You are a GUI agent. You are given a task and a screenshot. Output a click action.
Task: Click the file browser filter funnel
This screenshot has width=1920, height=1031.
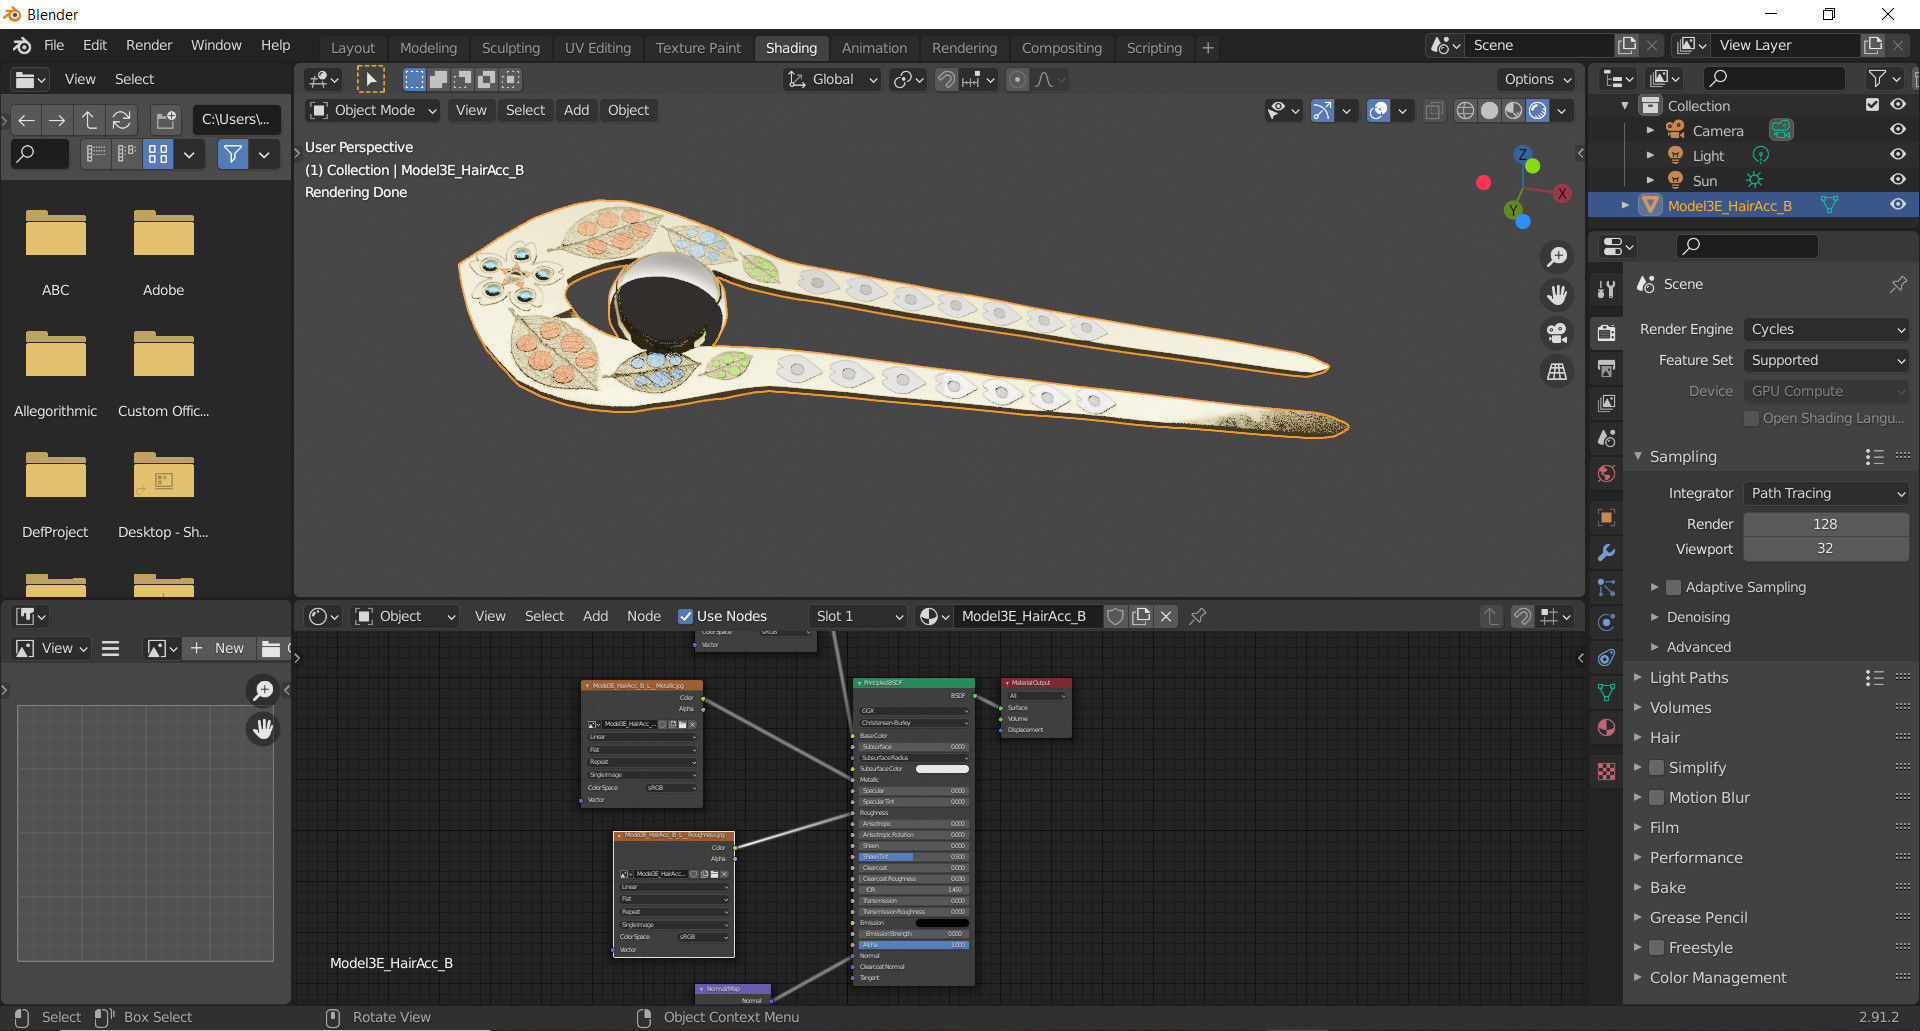pos(233,154)
